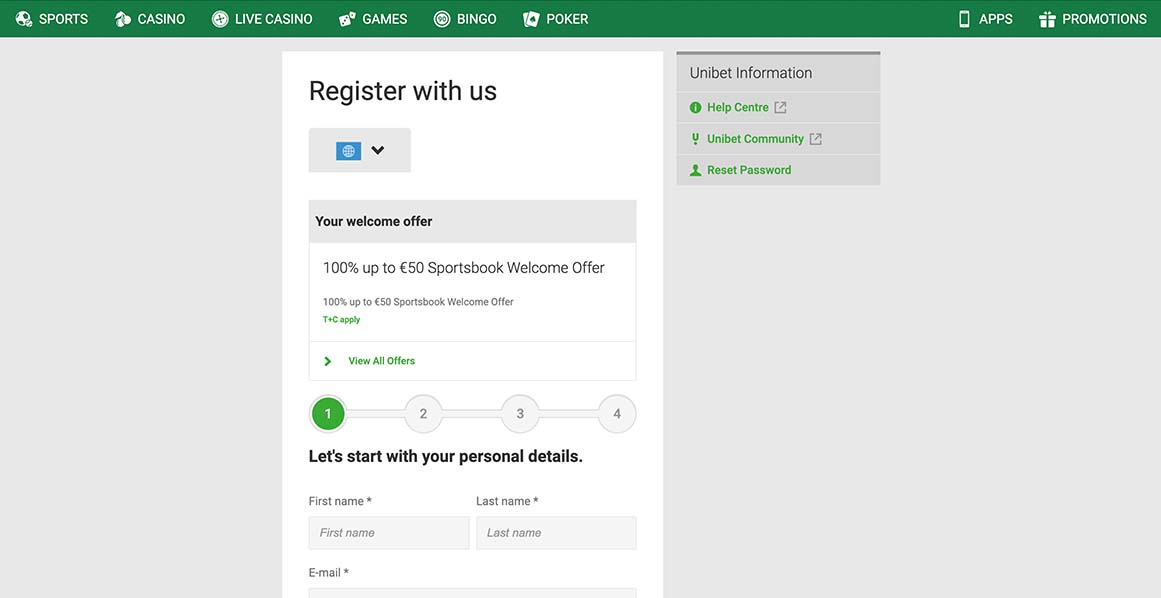1161x598 pixels.
Task: Click the Live Casino roulette icon
Action: (220, 19)
